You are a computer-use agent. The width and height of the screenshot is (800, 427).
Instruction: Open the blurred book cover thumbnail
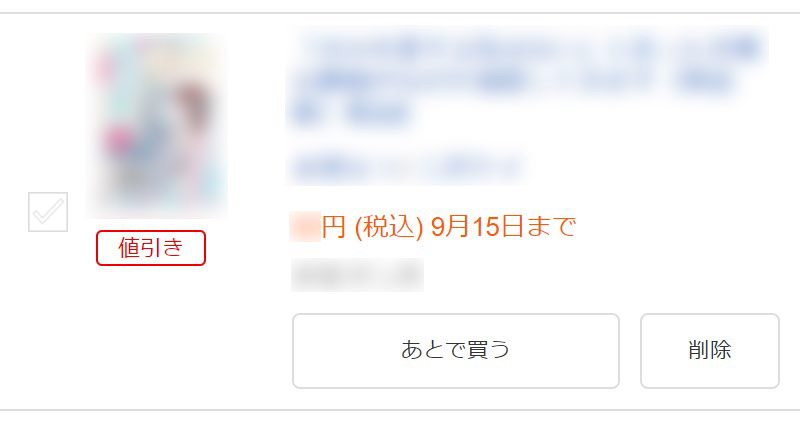[x=157, y=125]
